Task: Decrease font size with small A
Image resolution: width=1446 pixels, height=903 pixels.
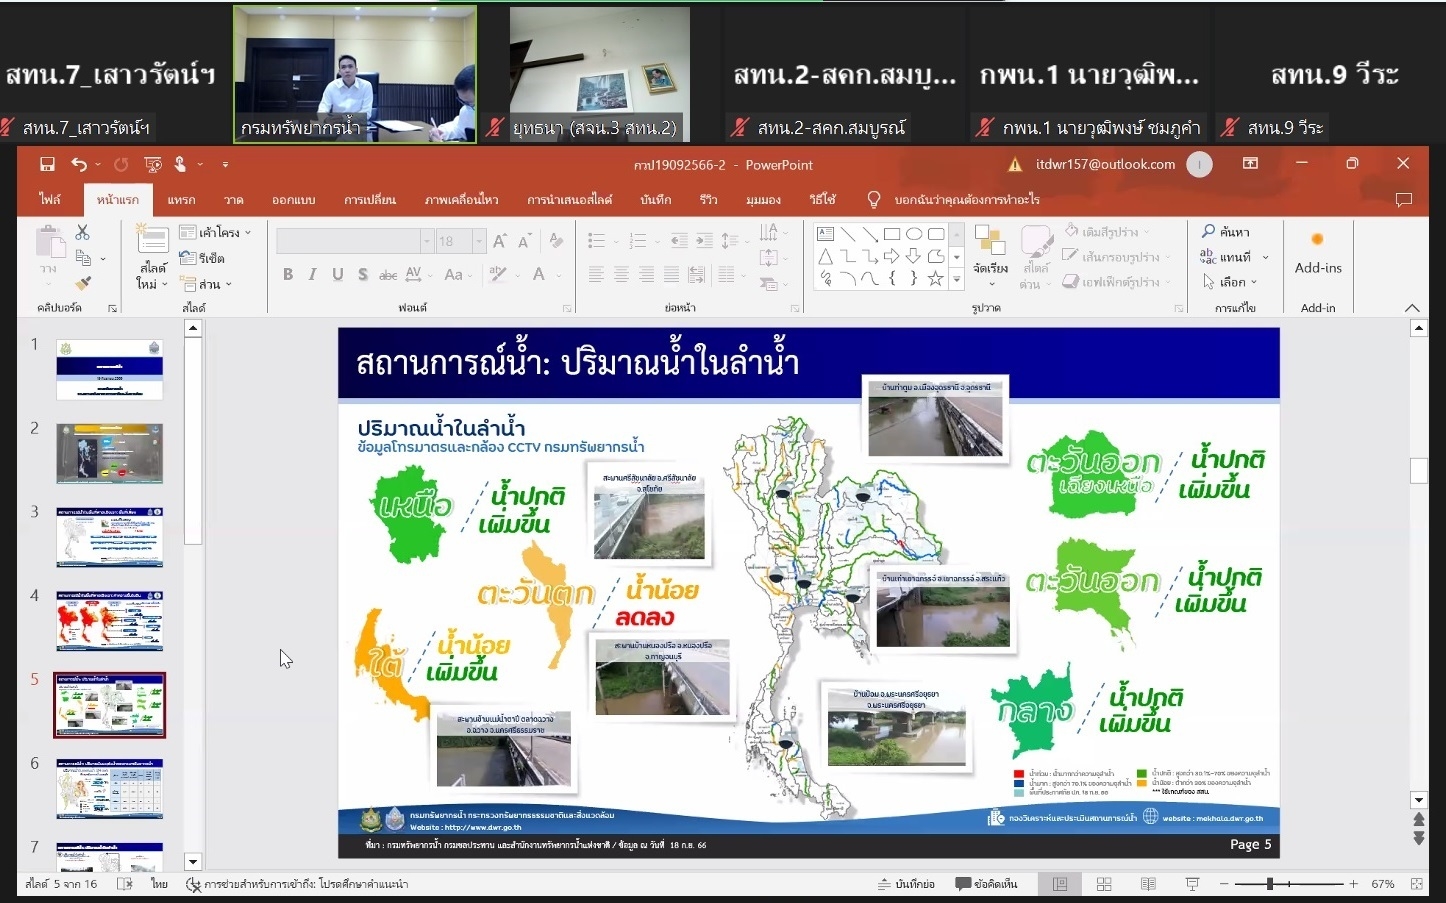Action: point(525,241)
